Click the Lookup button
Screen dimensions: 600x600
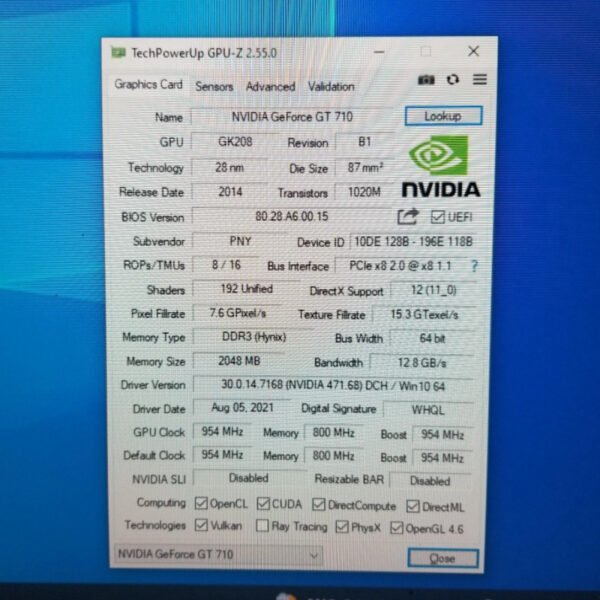(x=443, y=116)
